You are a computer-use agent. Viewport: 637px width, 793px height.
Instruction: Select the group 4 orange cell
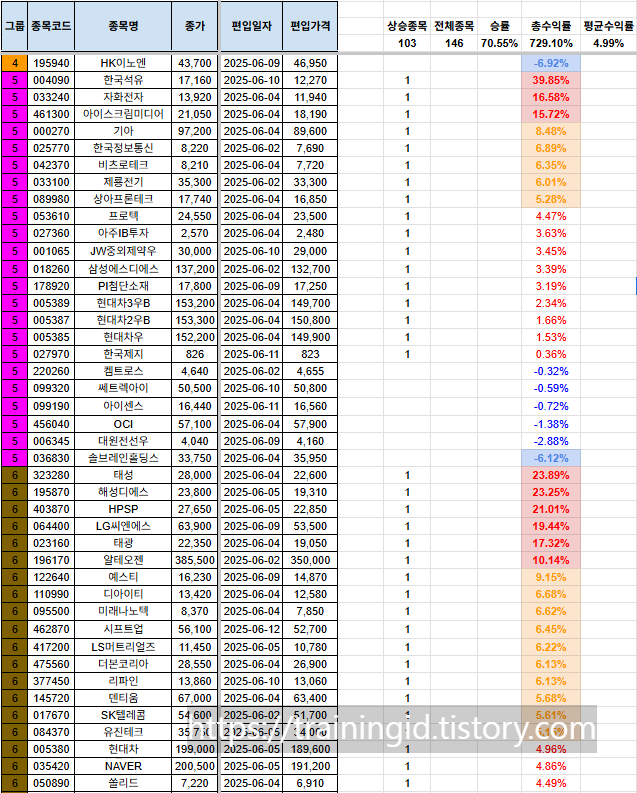(15, 63)
